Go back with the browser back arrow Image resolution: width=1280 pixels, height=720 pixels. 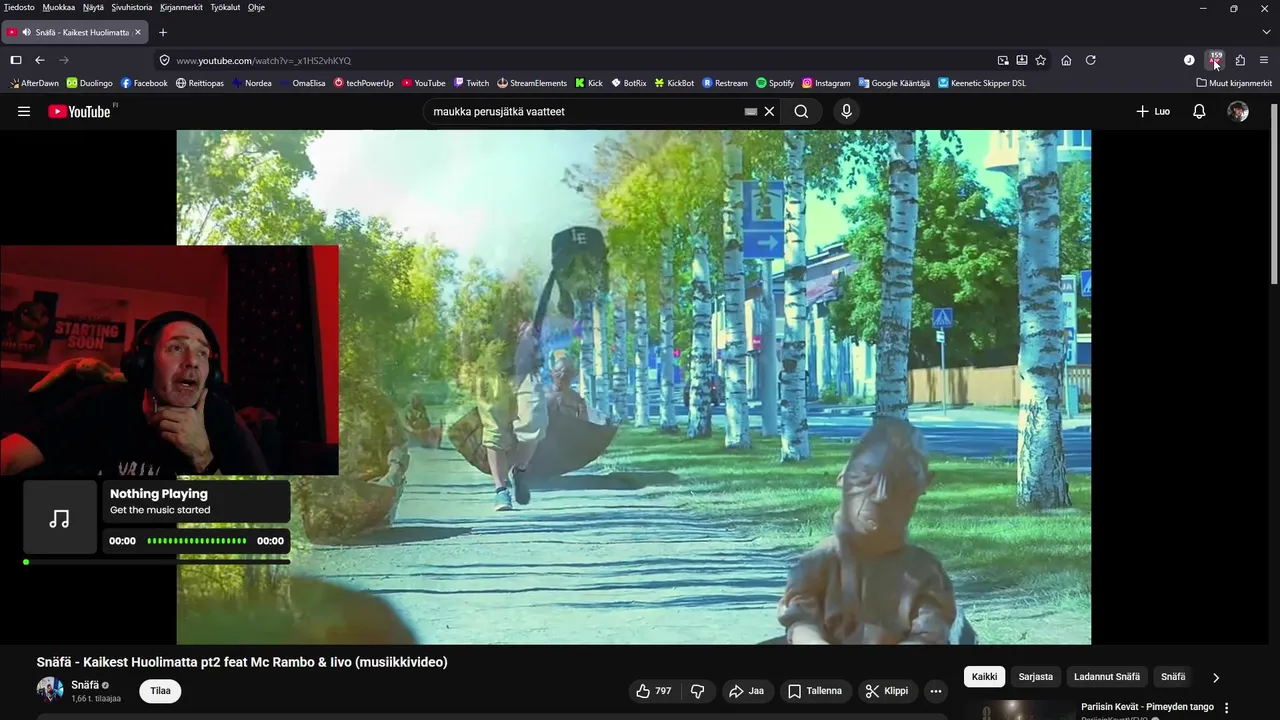coord(40,60)
